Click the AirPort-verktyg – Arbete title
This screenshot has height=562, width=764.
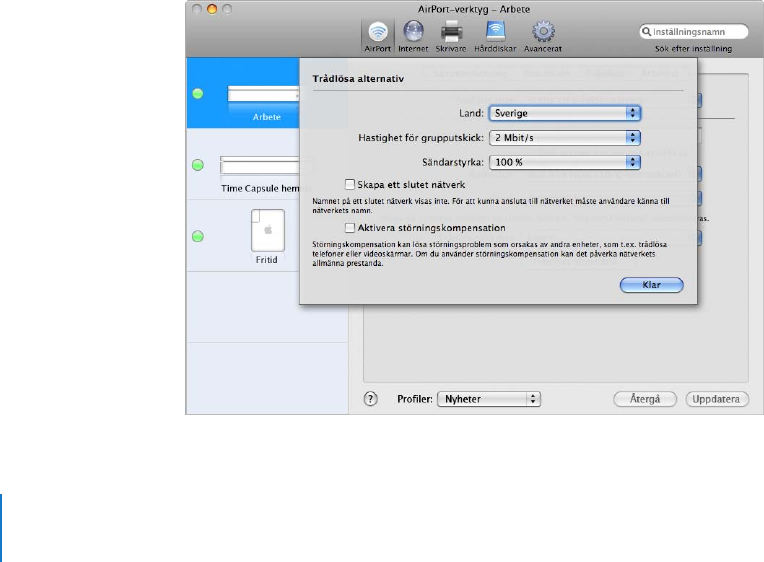[x=474, y=9]
